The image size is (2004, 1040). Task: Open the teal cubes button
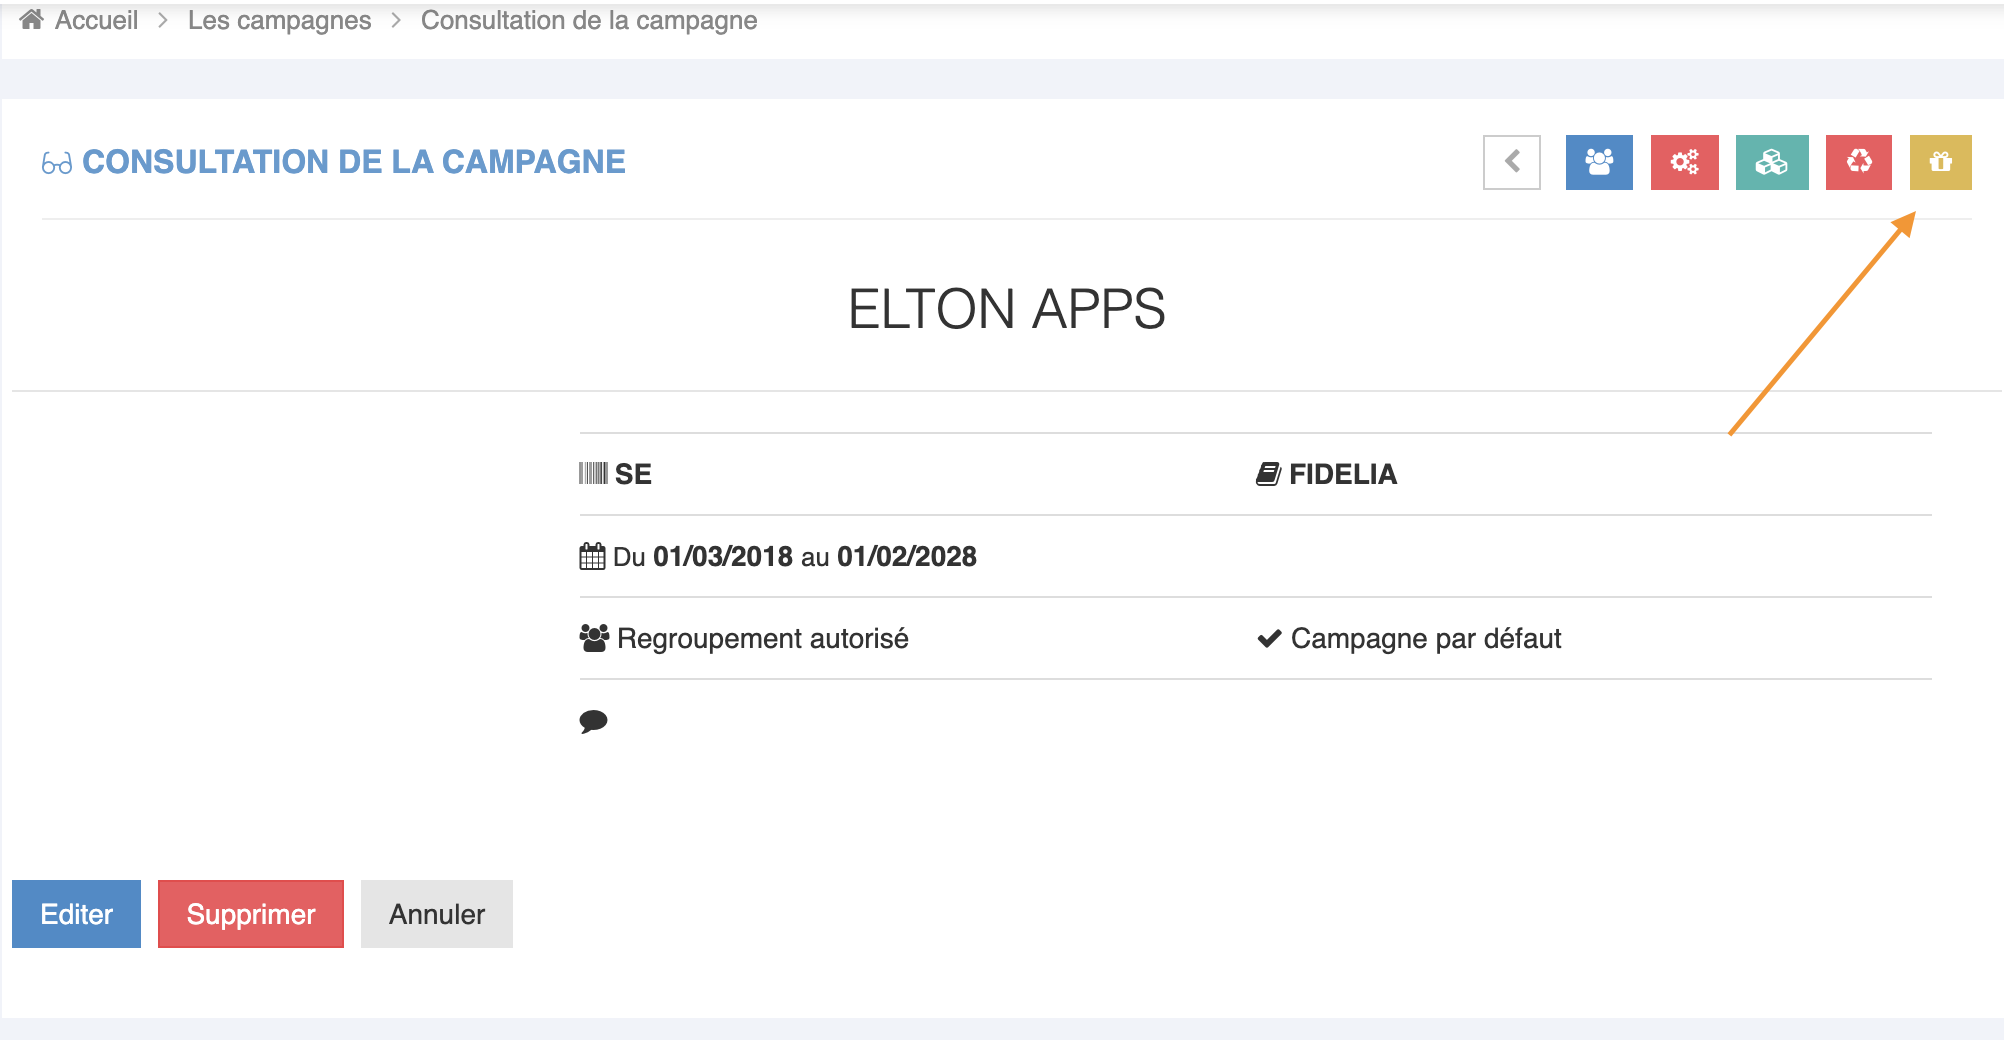1771,162
